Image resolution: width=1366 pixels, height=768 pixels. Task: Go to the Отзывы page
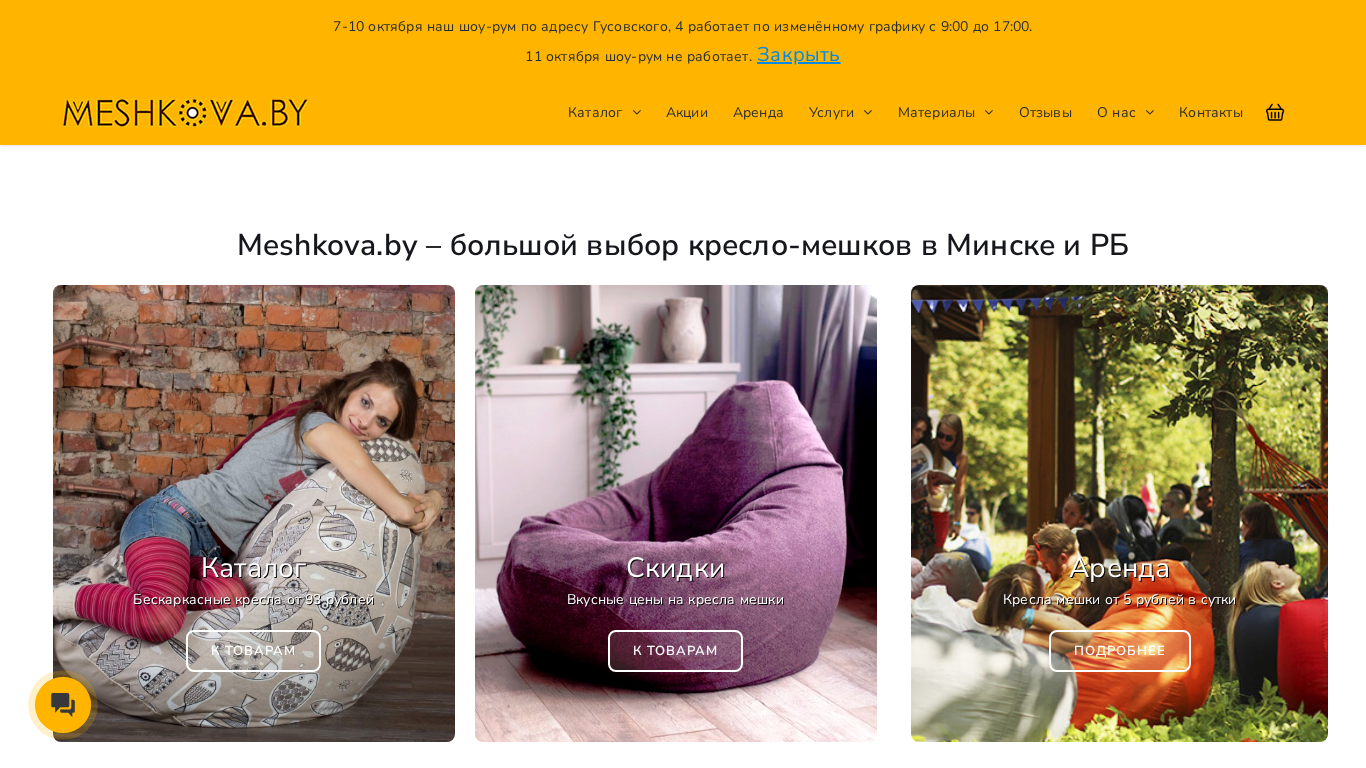(1045, 112)
